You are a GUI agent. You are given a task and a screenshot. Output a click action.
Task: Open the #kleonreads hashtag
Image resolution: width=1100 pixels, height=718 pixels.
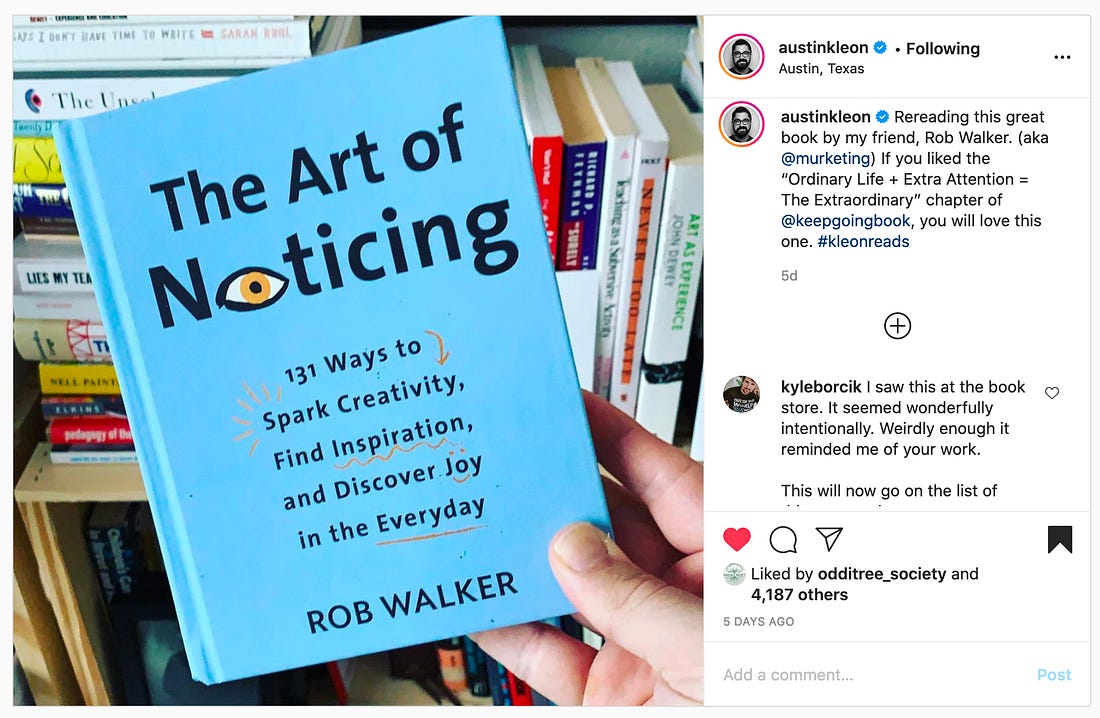[x=863, y=241]
